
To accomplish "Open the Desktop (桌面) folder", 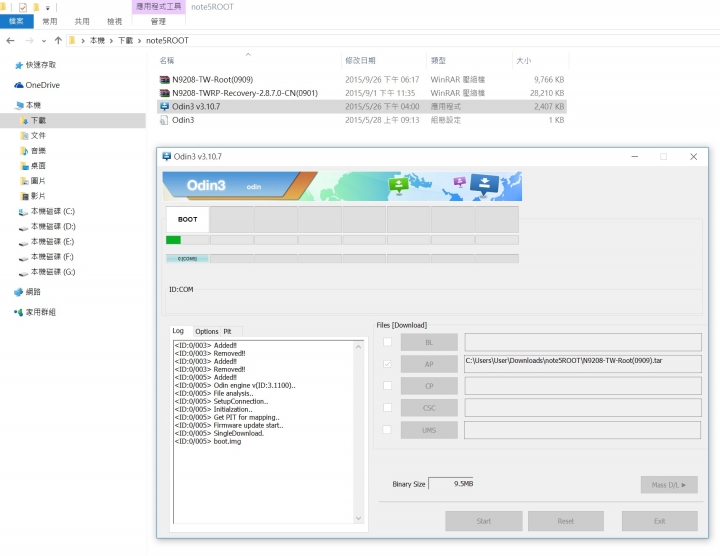I will tap(33, 166).
